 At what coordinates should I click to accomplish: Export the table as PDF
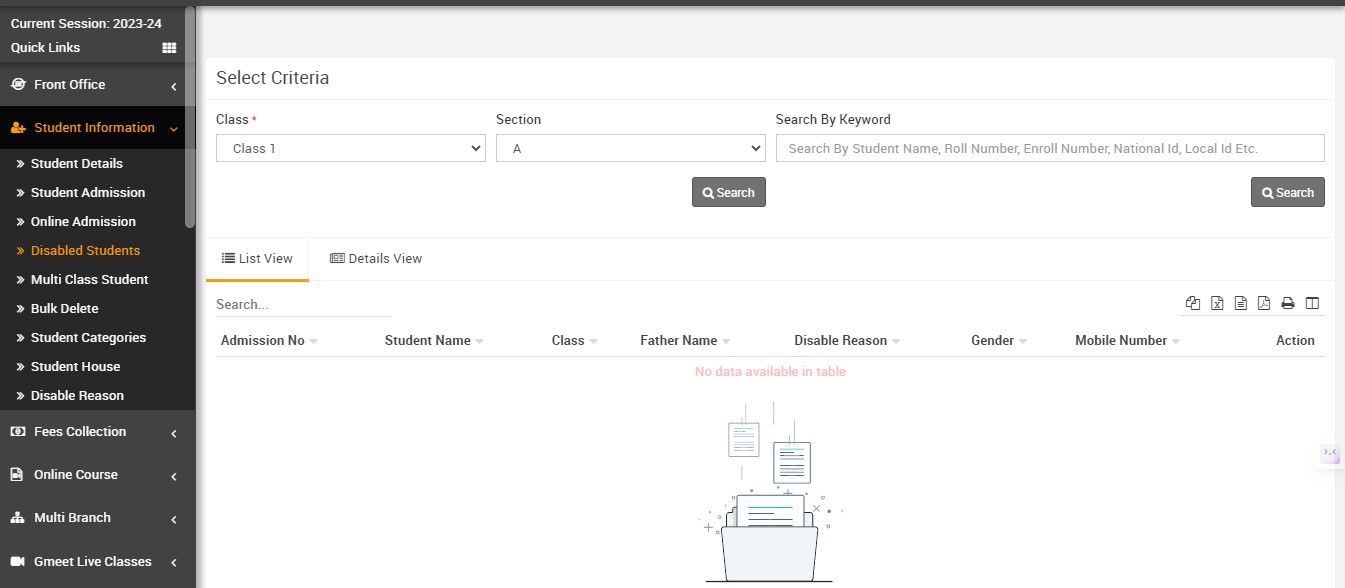point(1264,304)
